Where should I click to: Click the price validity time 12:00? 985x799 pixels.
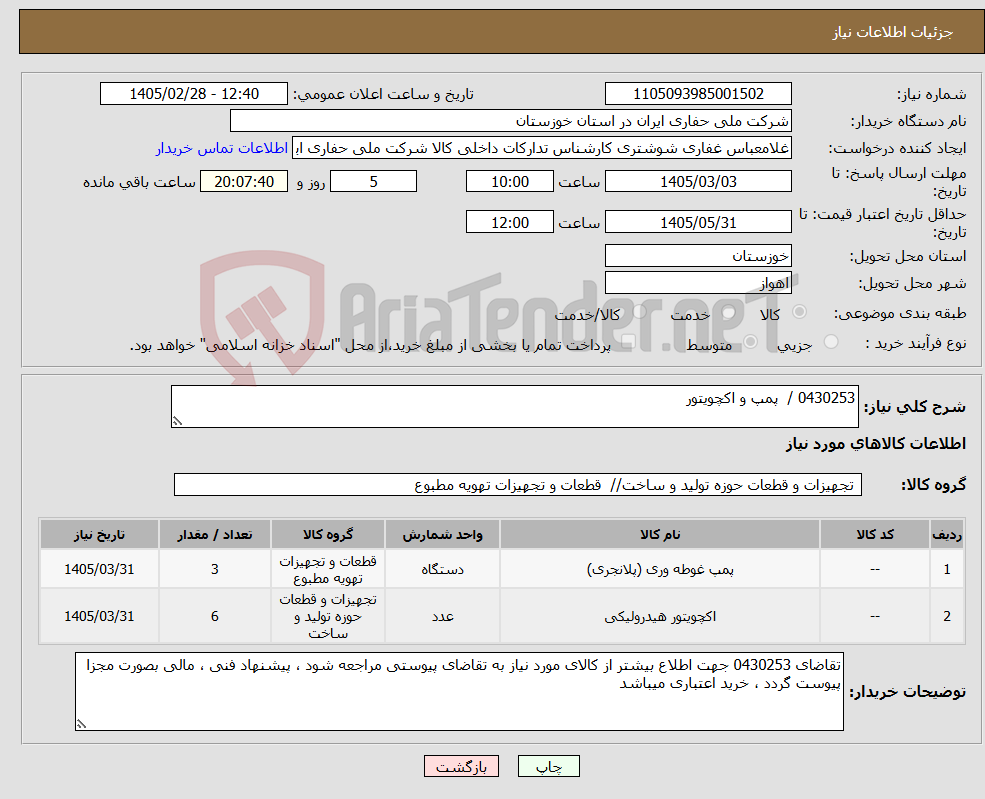(x=509, y=222)
